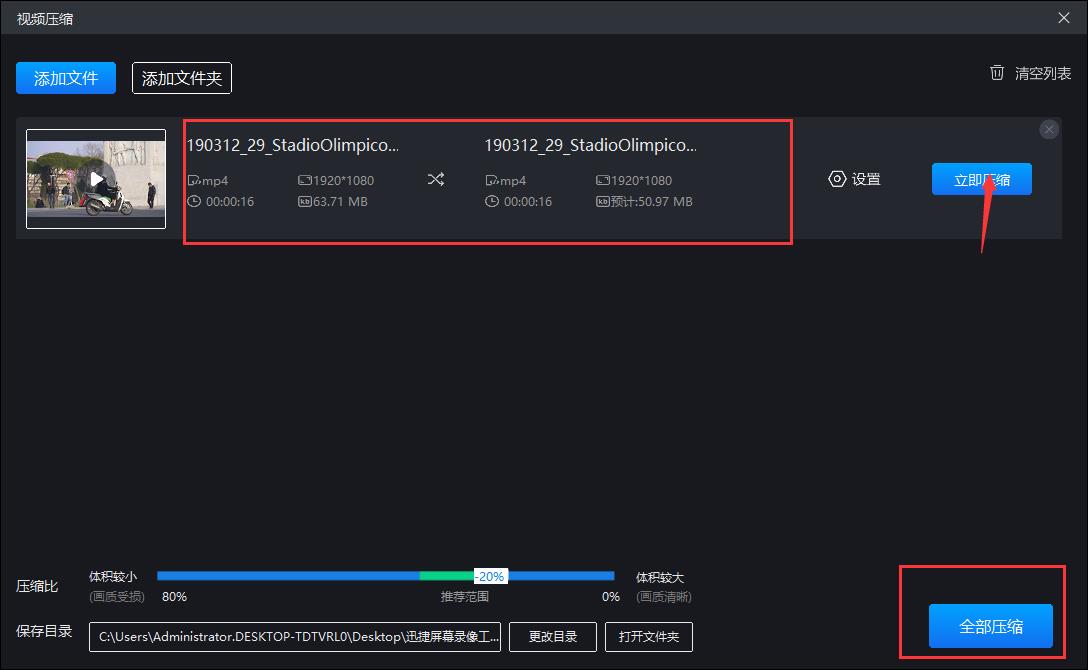Click the 添加文件 button
Image resolution: width=1088 pixels, height=670 pixels.
66,78
